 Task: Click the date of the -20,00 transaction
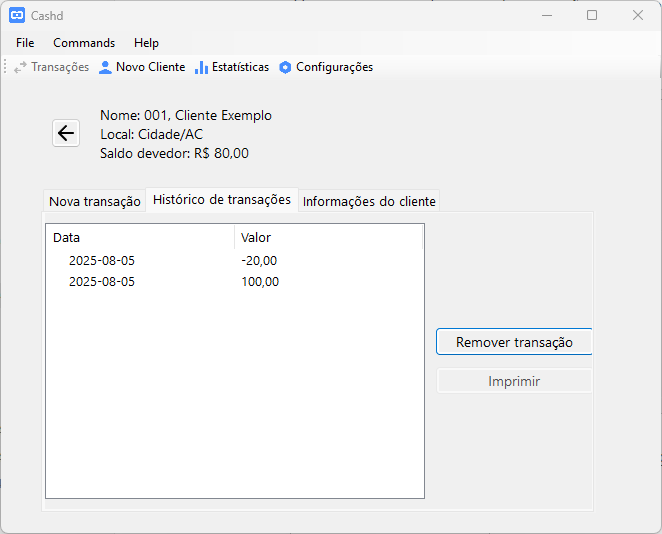click(102, 261)
